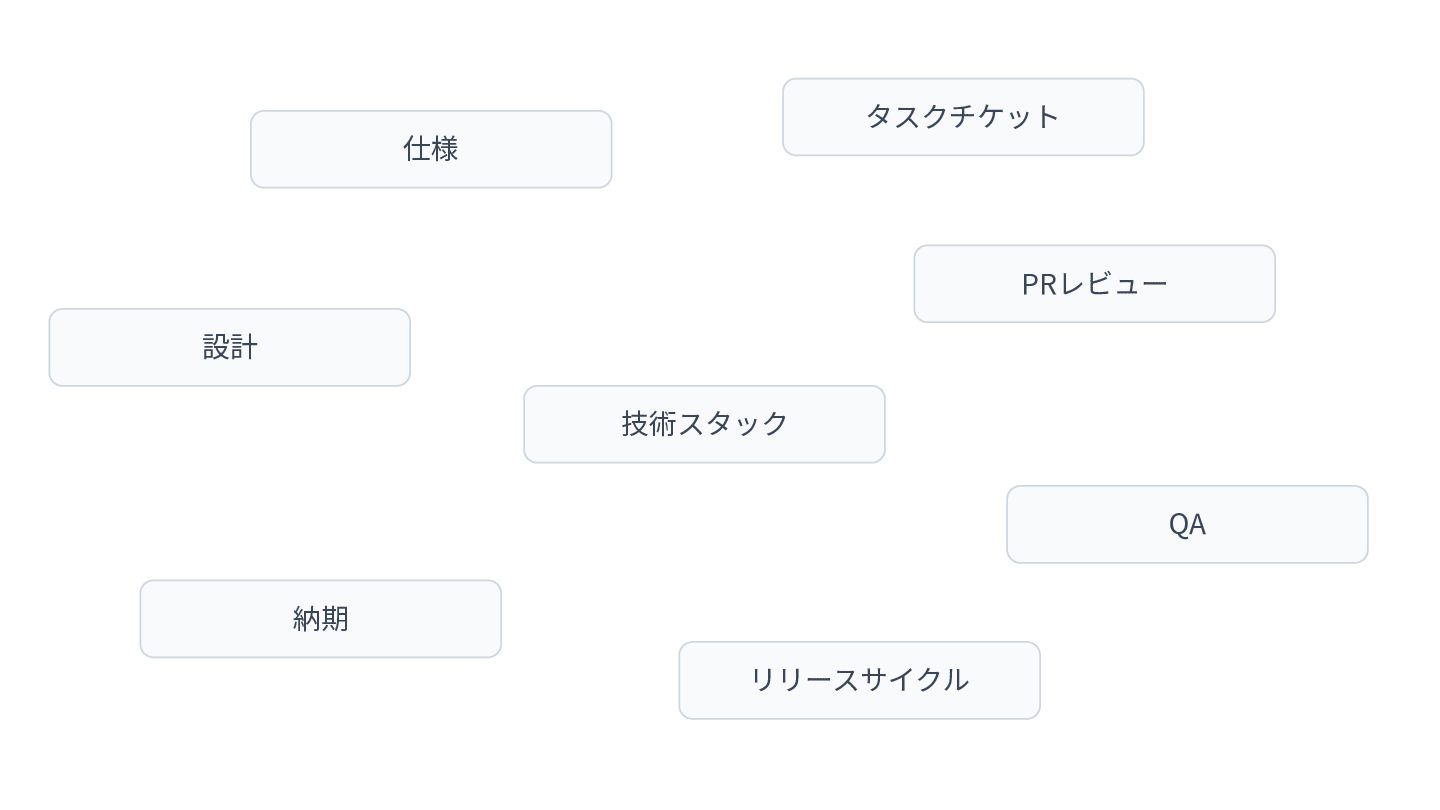Screen dimensions: 1440x810
Task: Click the QA text label
Action: pos(1187,524)
